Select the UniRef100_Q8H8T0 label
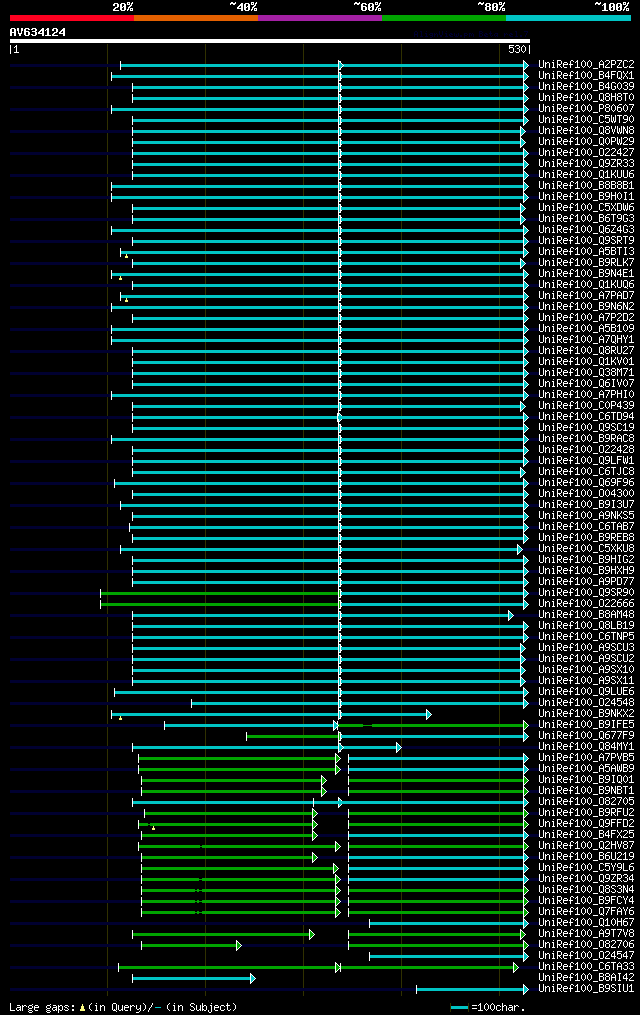640x1015 pixels. click(586, 98)
